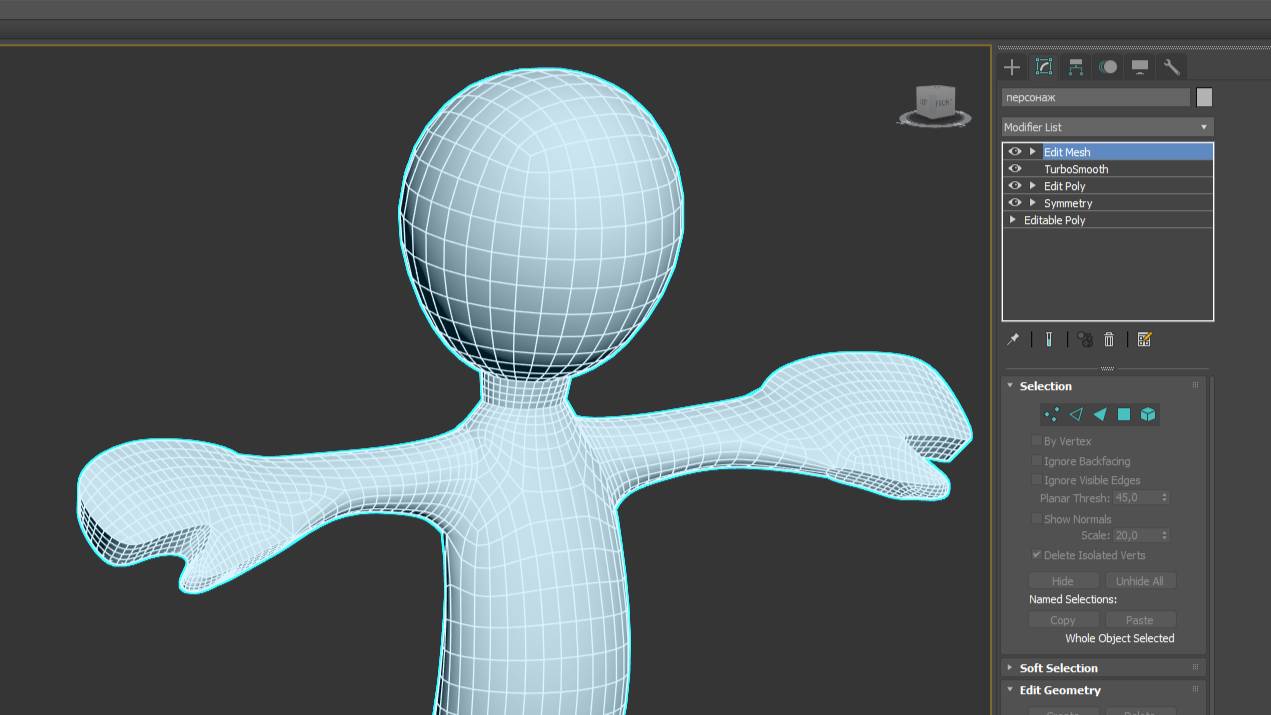Click Paste named selection button
The width and height of the screenshot is (1271, 715).
(x=1140, y=620)
